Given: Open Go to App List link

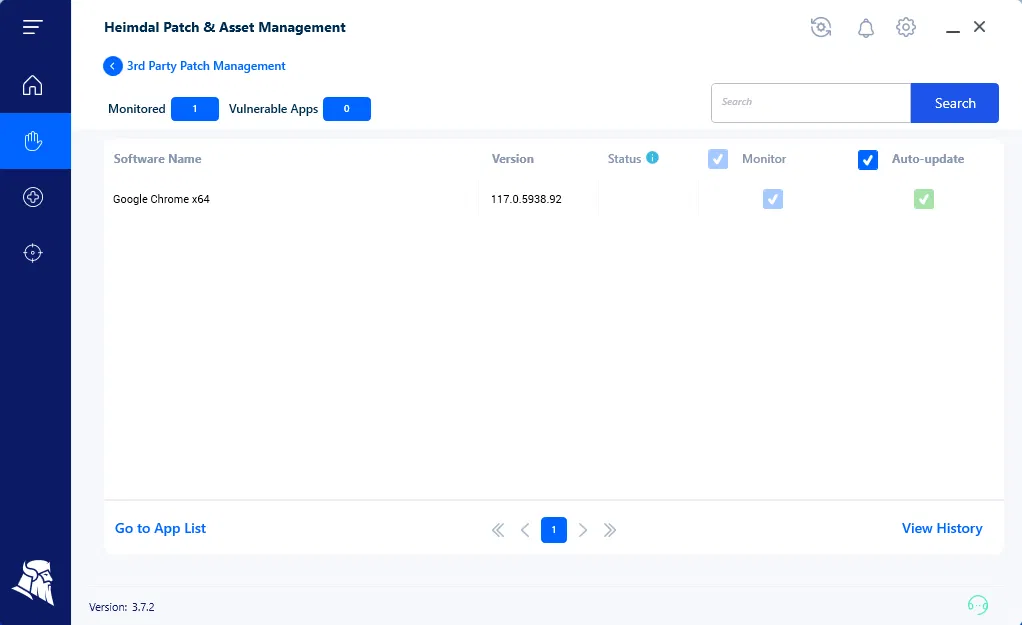Looking at the screenshot, I should coord(160,529).
